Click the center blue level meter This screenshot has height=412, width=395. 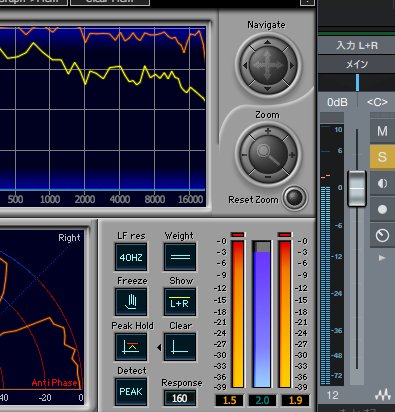(262, 314)
